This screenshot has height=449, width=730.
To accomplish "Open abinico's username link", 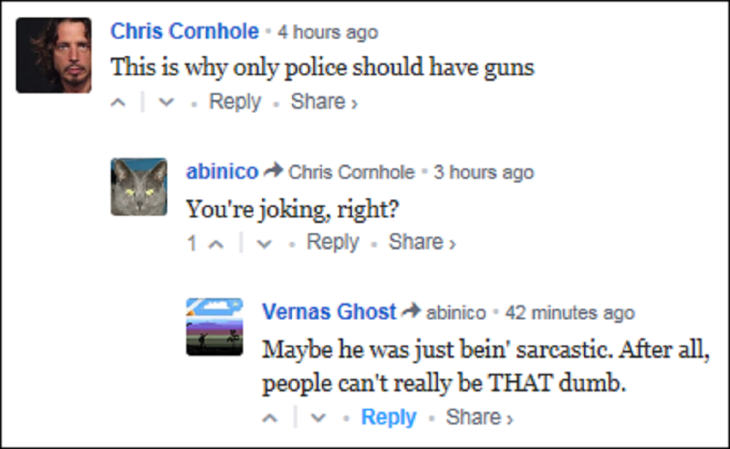I will click(221, 172).
